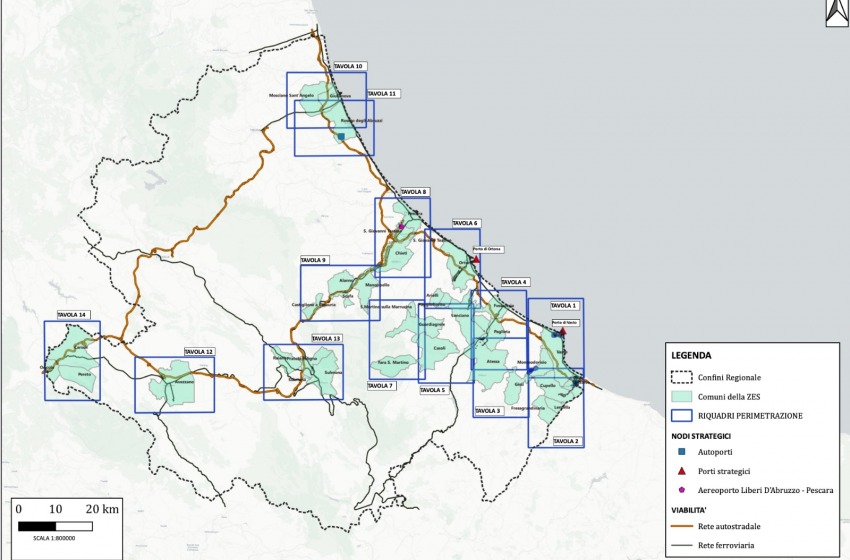
Task: Click the LEGENDA heading
Action: click(x=691, y=355)
